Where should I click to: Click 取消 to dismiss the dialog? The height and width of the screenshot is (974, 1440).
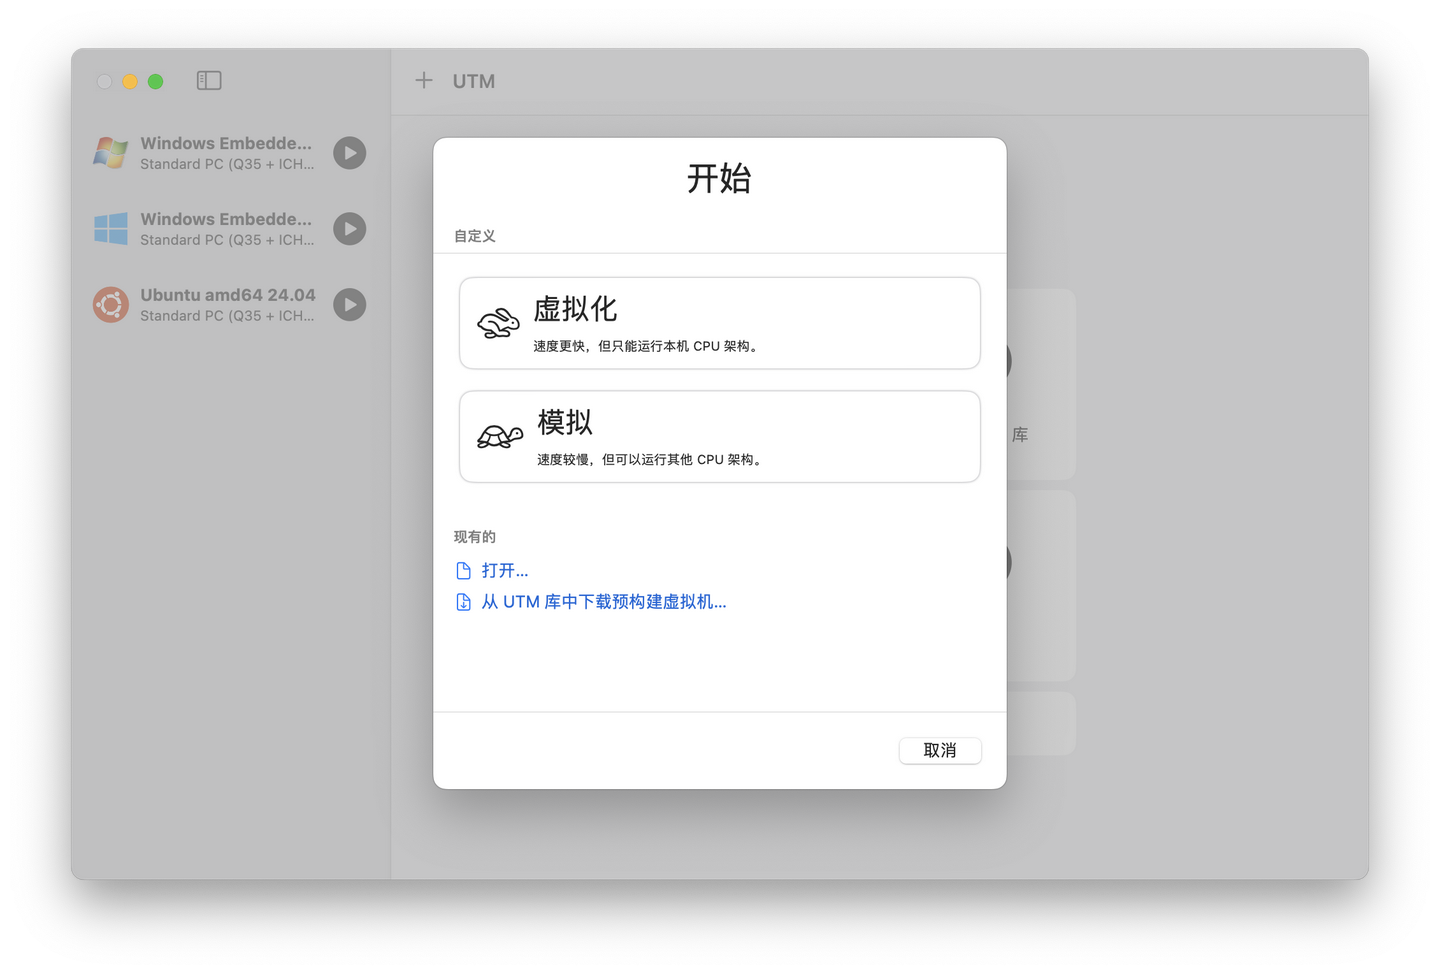(939, 750)
